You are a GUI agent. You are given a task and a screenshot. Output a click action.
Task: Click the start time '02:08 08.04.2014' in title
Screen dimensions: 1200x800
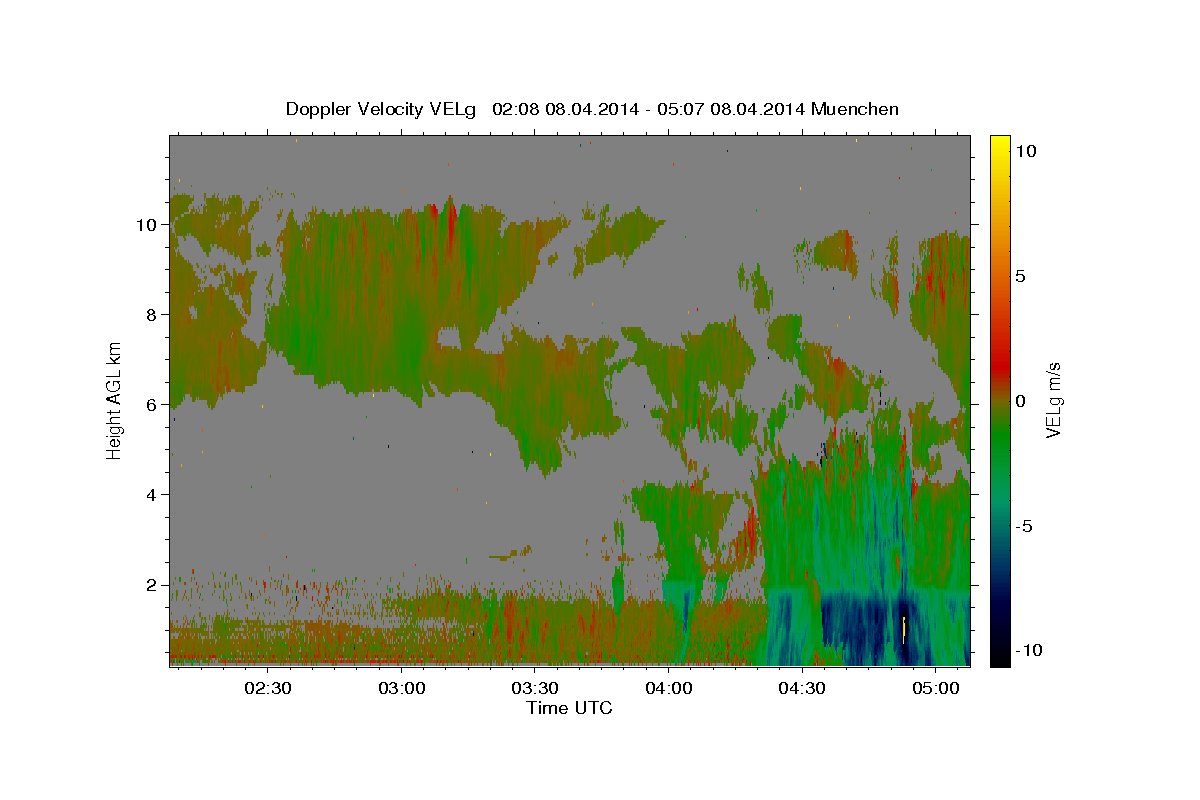pos(563,109)
